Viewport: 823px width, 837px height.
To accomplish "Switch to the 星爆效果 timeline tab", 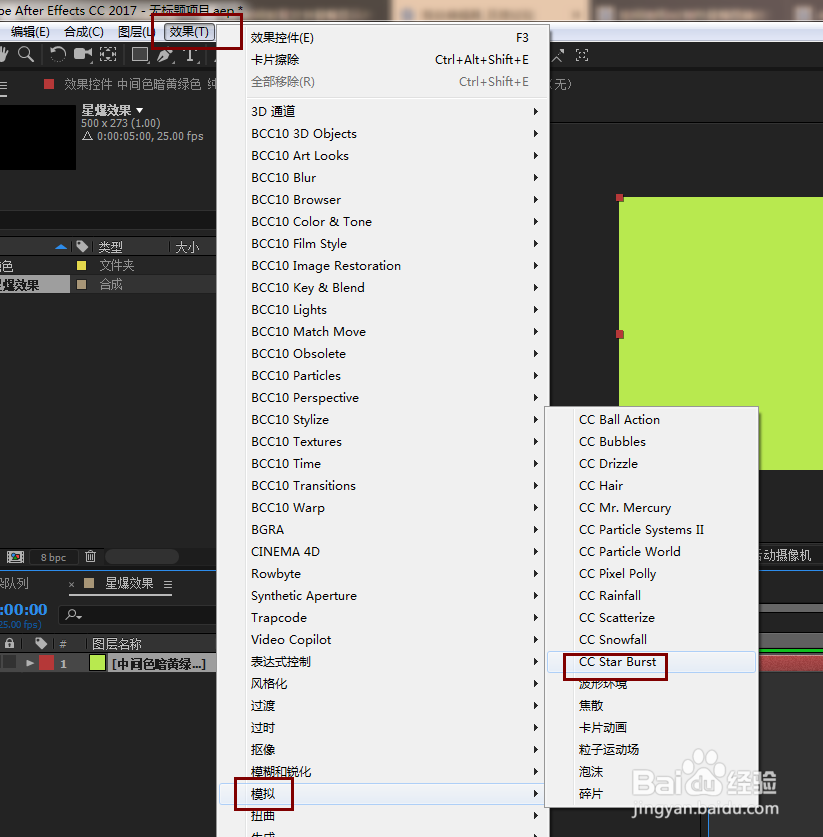I will click(x=129, y=583).
